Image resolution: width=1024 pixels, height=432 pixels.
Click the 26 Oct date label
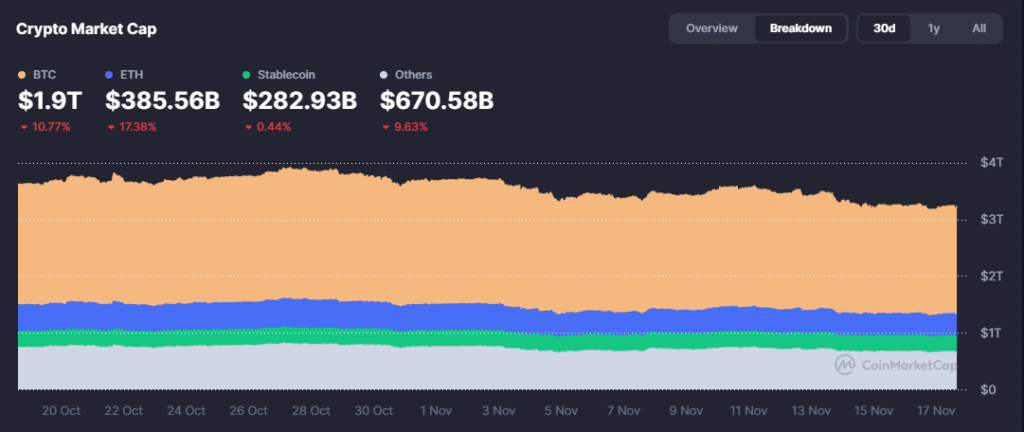[248, 411]
